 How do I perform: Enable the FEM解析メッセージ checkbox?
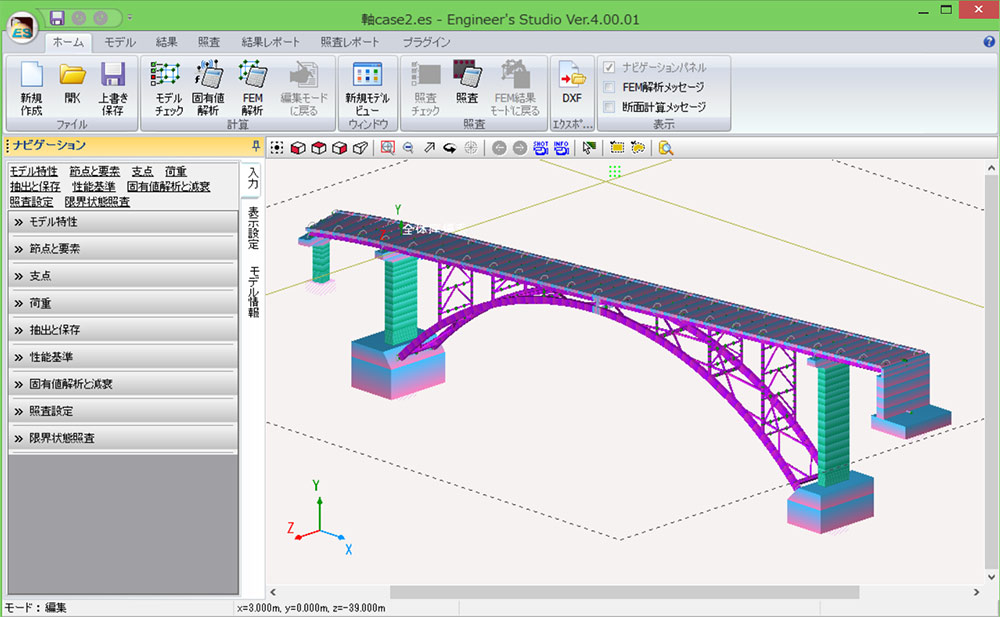(609, 87)
